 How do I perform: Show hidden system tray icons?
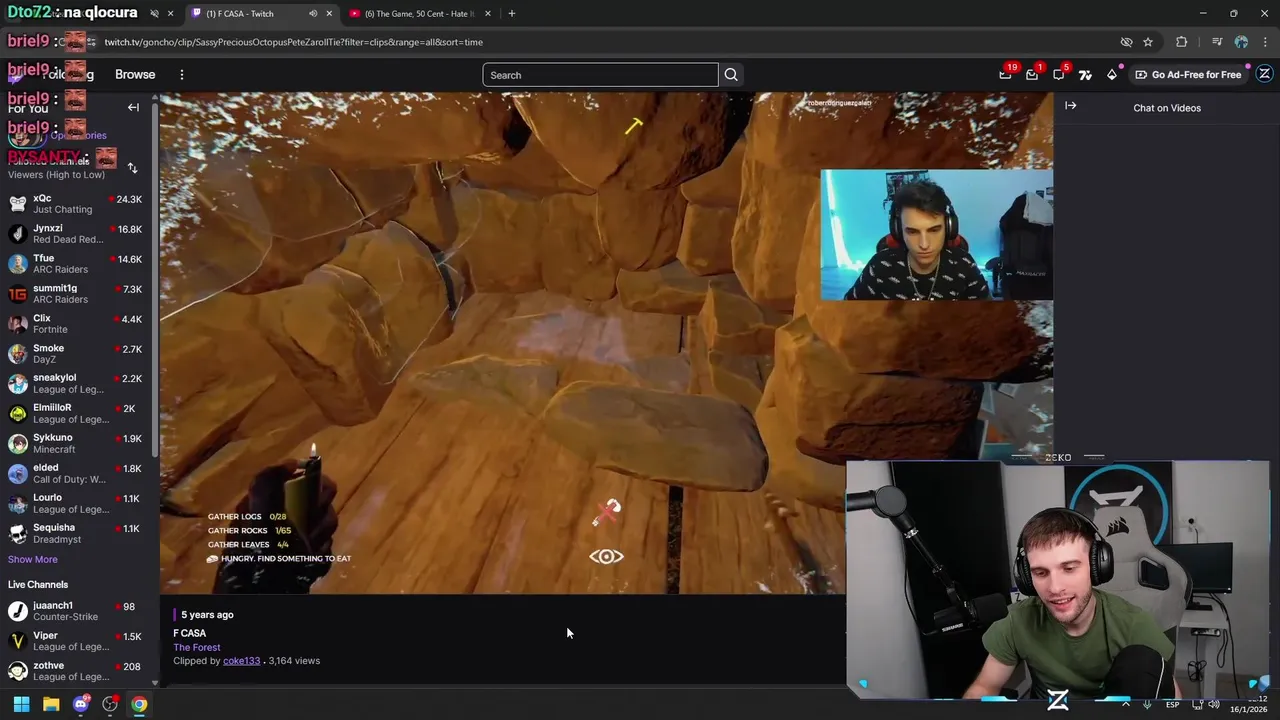click(x=1126, y=704)
